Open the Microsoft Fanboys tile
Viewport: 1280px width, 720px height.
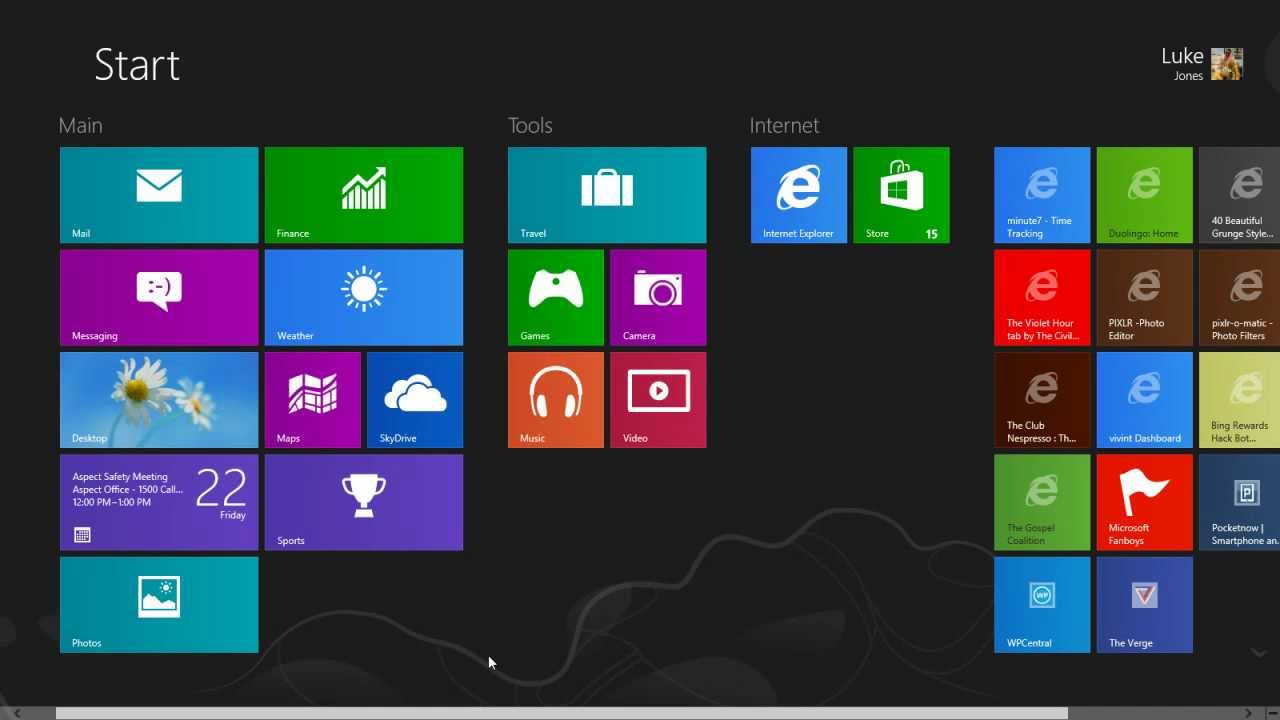1144,502
